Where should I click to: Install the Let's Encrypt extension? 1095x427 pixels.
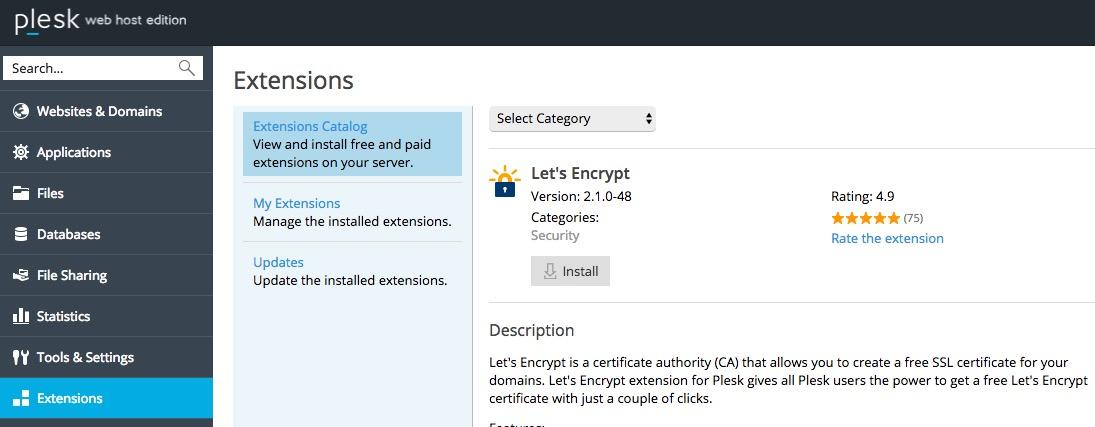pyautogui.click(x=571, y=271)
